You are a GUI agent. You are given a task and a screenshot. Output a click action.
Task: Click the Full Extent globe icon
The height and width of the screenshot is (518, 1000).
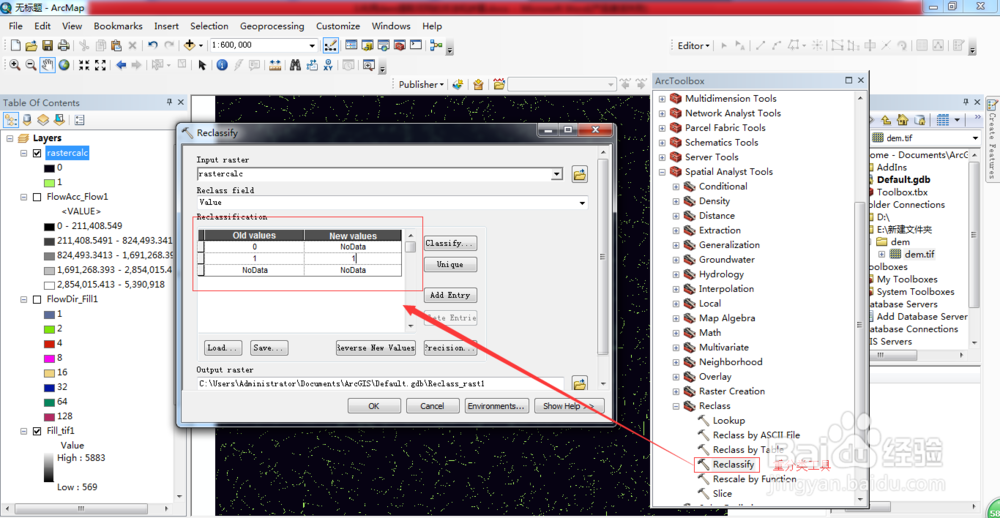point(64,65)
